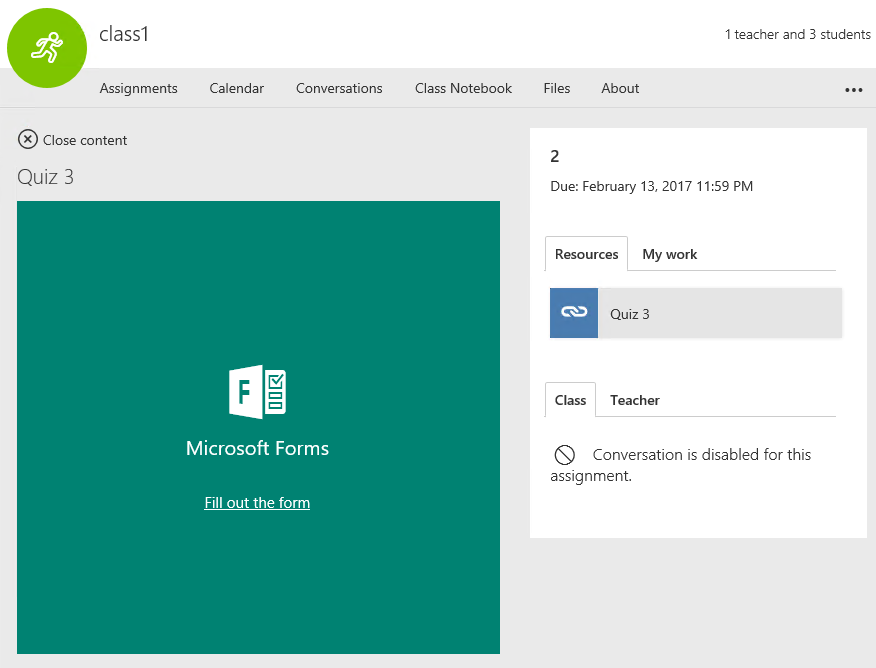Click the assignment title "2"
Viewport: 876px width, 668px height.
554,156
